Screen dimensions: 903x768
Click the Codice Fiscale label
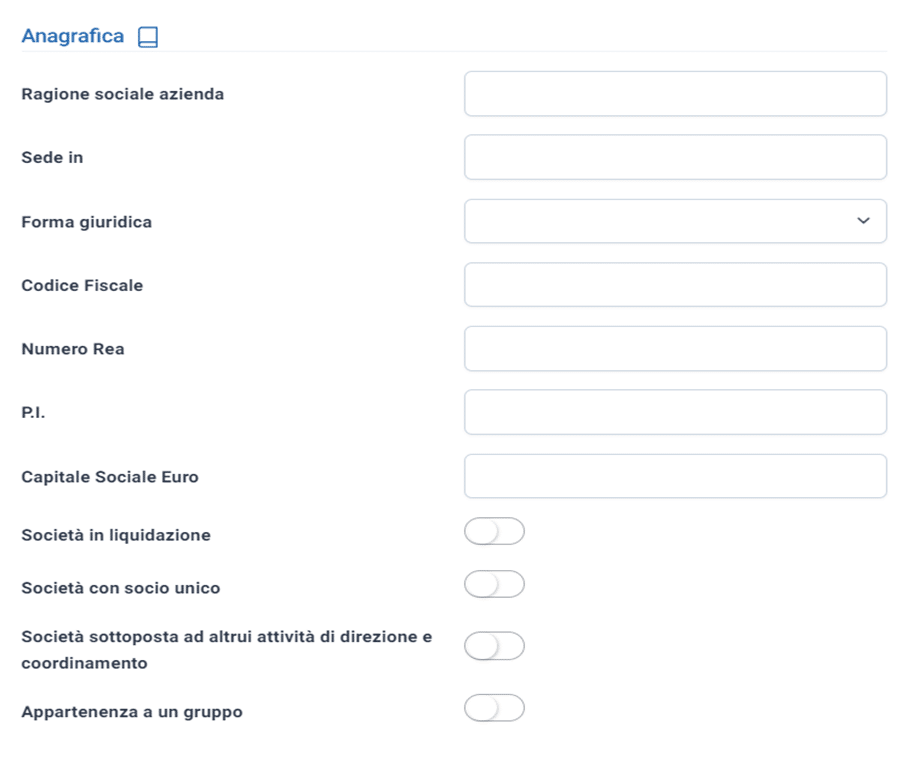click(82, 286)
